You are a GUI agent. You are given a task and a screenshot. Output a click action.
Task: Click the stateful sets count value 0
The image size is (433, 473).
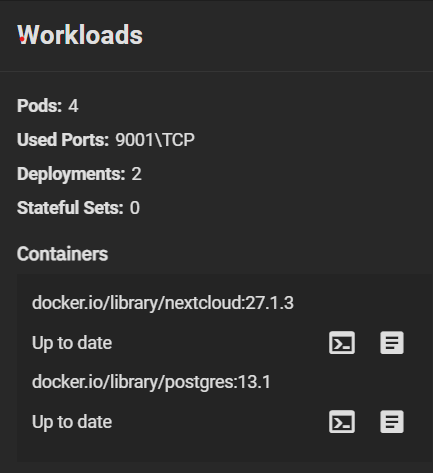[135, 208]
